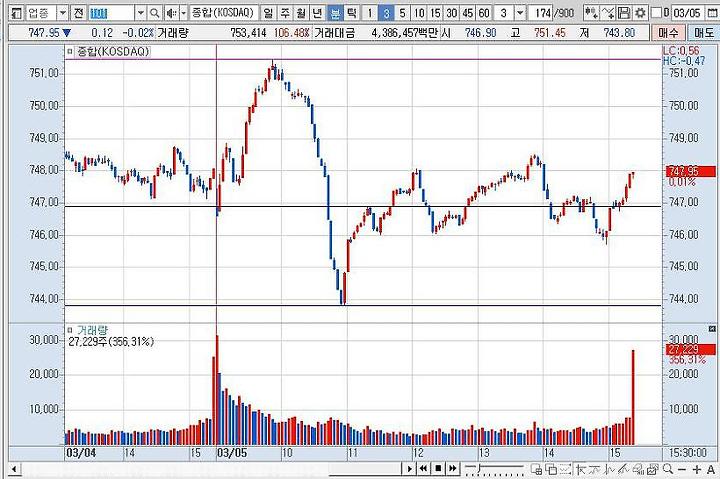Click the speaker sound icon
This screenshot has height=479, width=720.
[x=171, y=13]
